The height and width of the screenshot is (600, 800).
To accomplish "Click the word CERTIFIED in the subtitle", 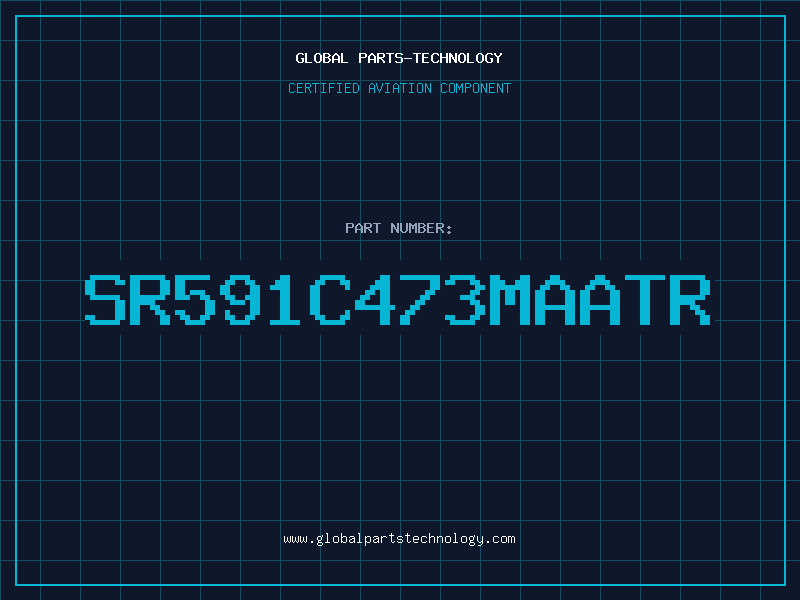I will pos(324,88).
